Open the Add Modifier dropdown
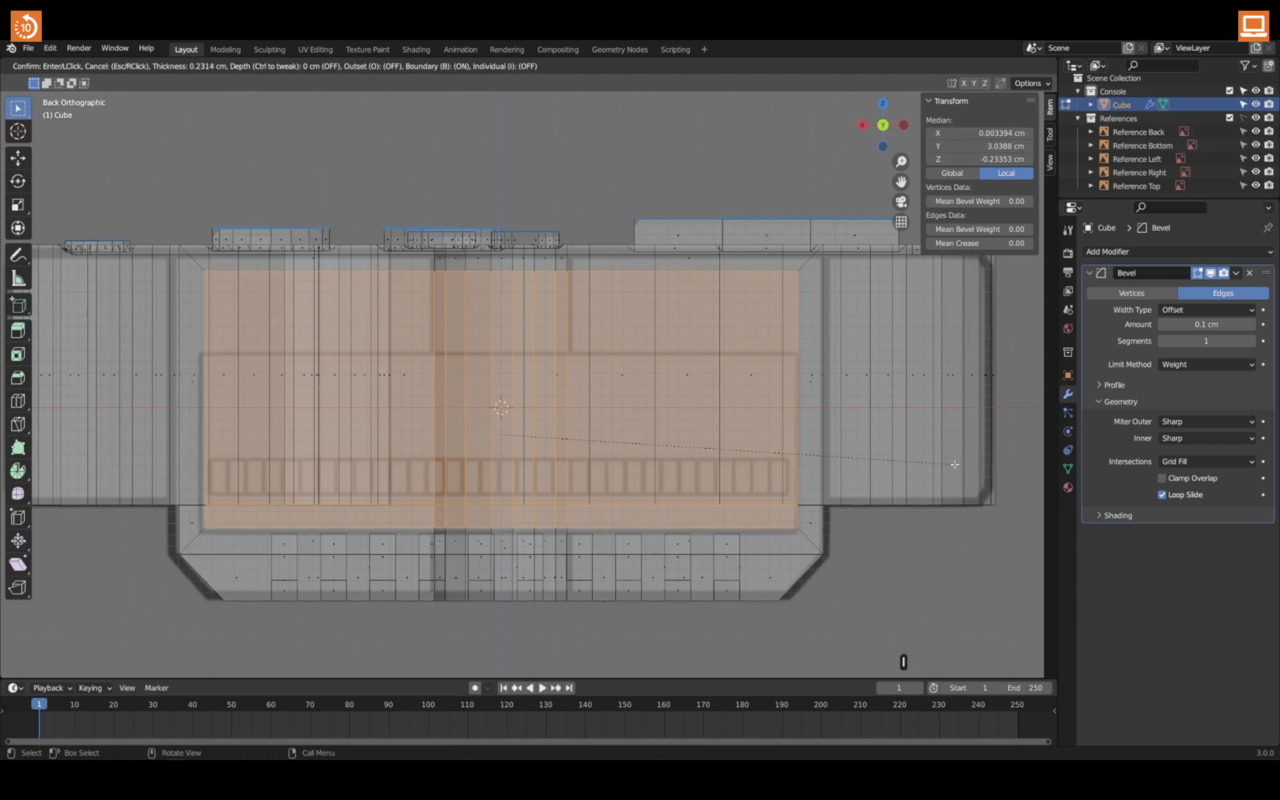 [1178, 252]
